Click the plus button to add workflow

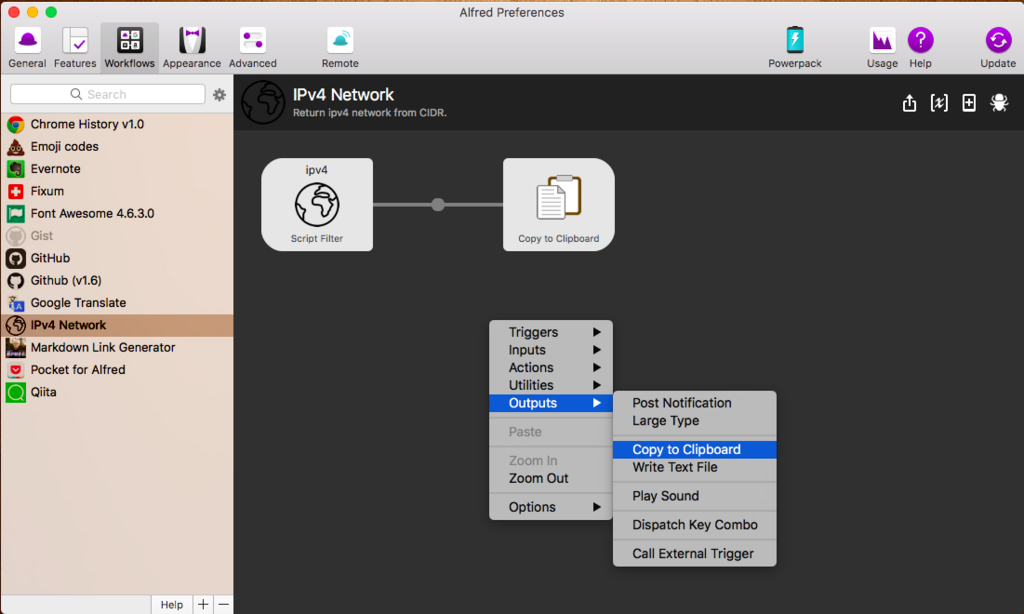[x=203, y=605]
